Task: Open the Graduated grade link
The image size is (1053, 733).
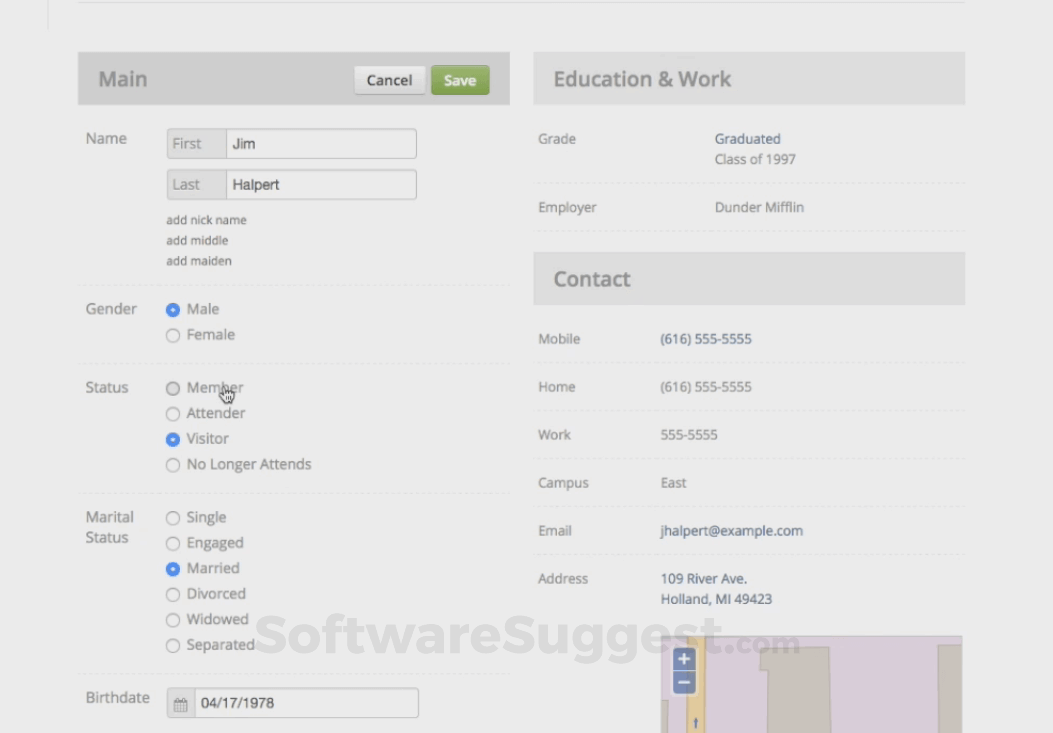Action: (x=747, y=139)
